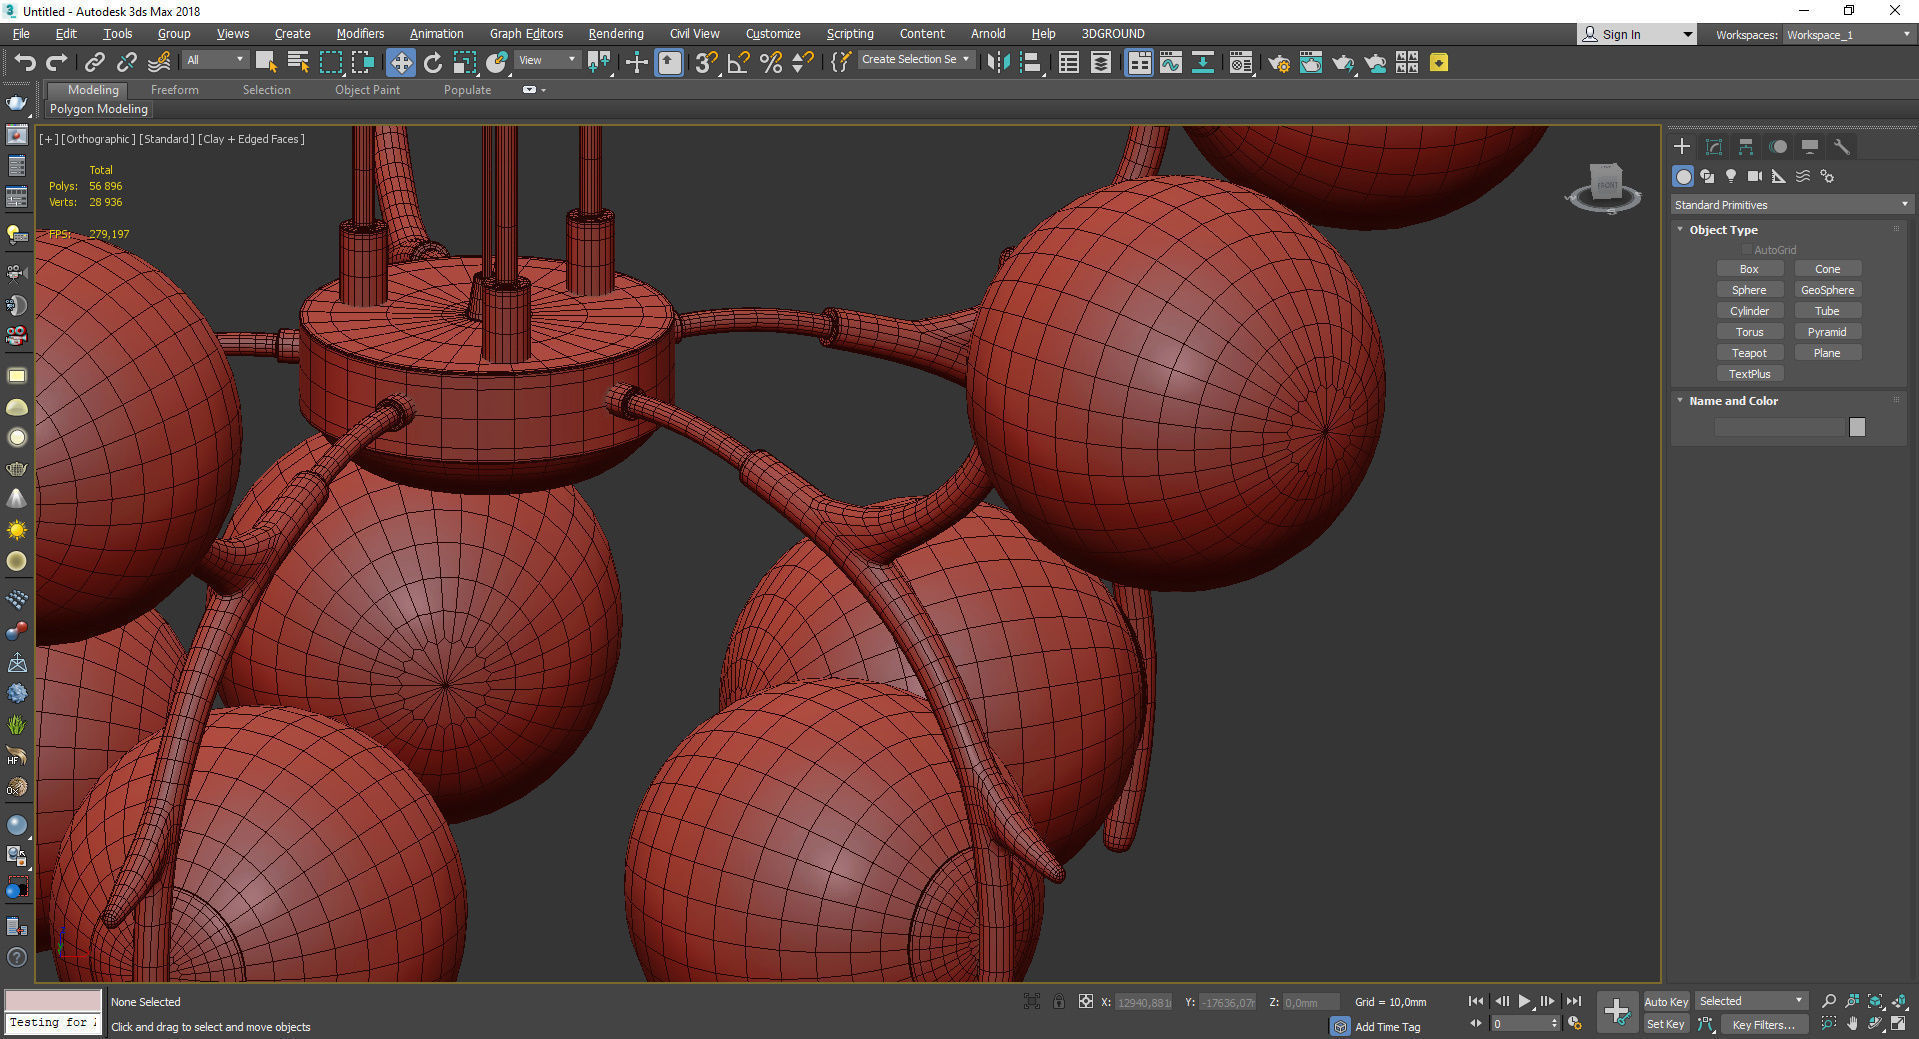This screenshot has width=1919, height=1039.
Task: Toggle Angle Snap in the toolbar
Action: coord(738,63)
